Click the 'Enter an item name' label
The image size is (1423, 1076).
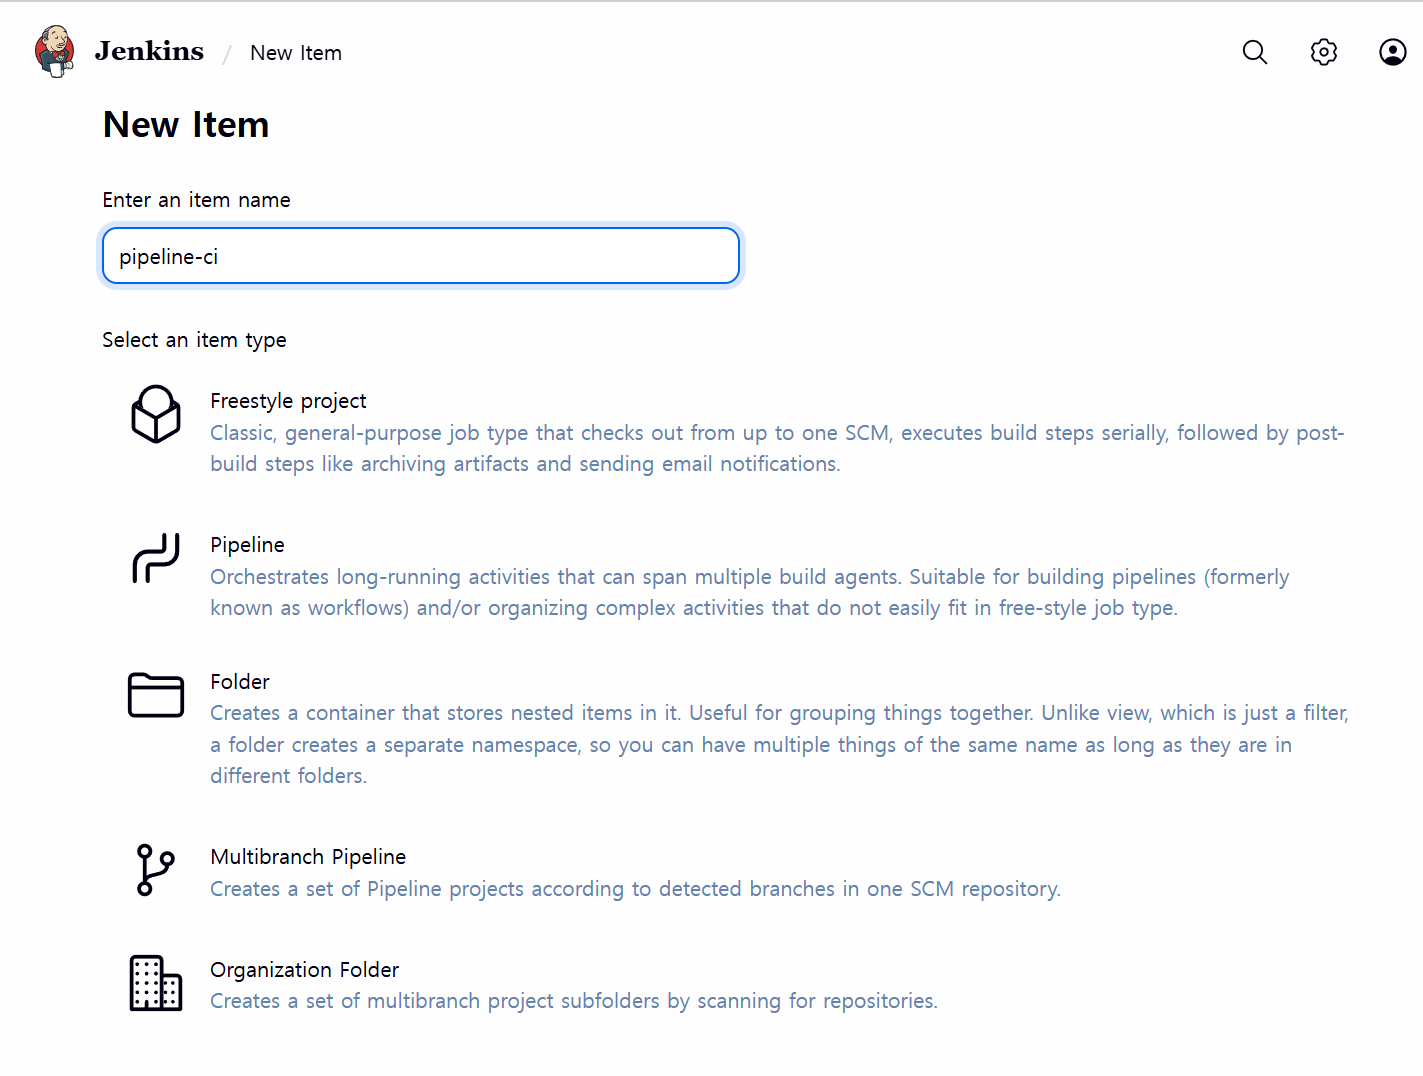196,200
